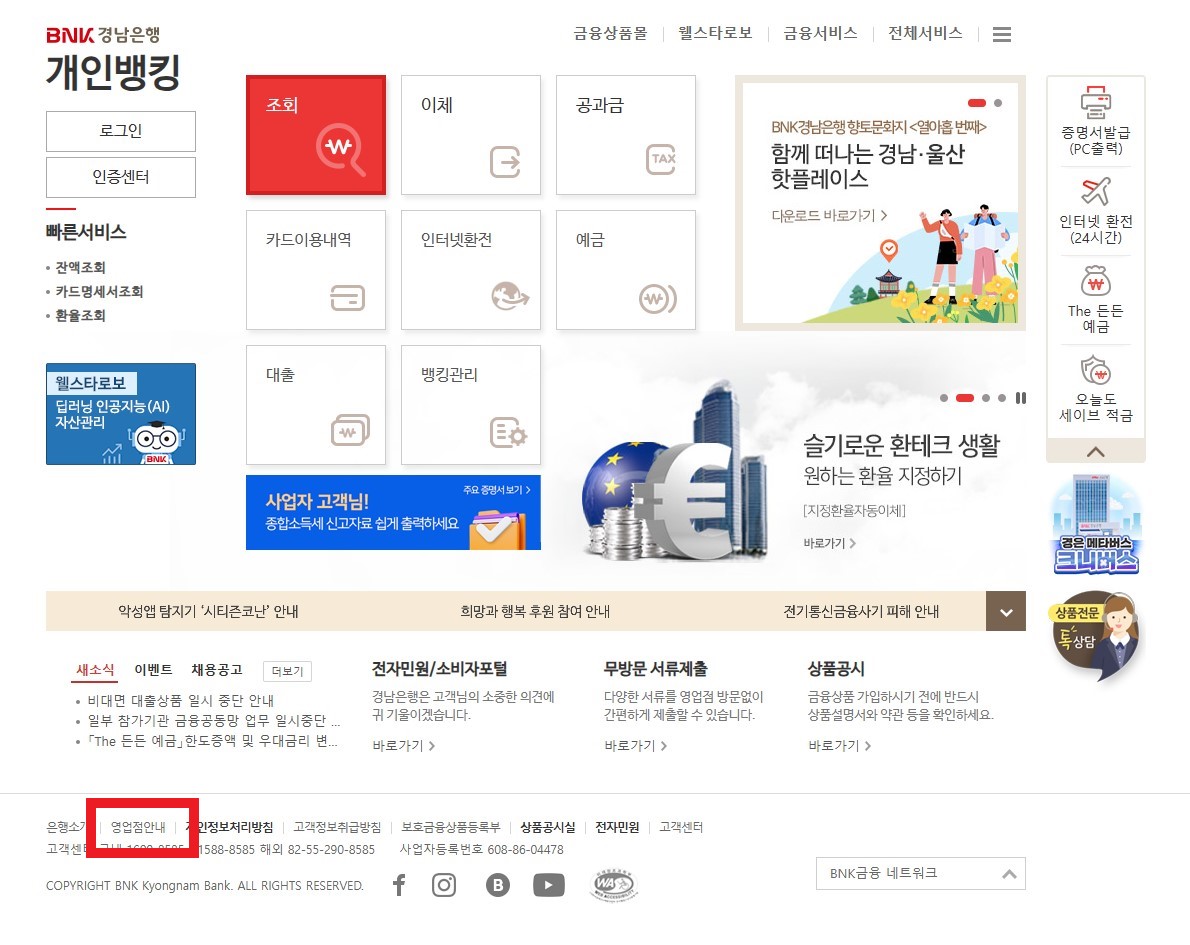
Task: Select the active red main banner dot
Action: tap(965, 398)
